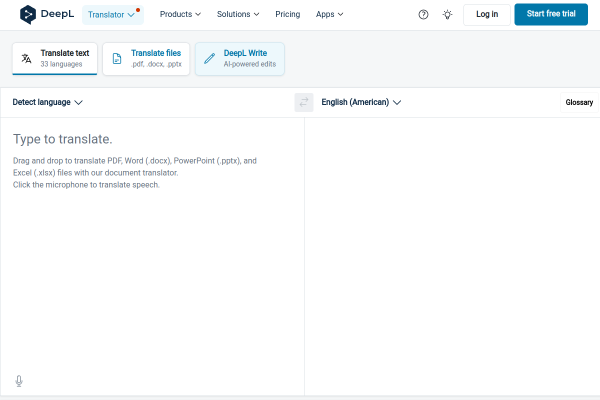This screenshot has width=600, height=400.
Task: Open the Pricing page
Action: tap(288, 14)
